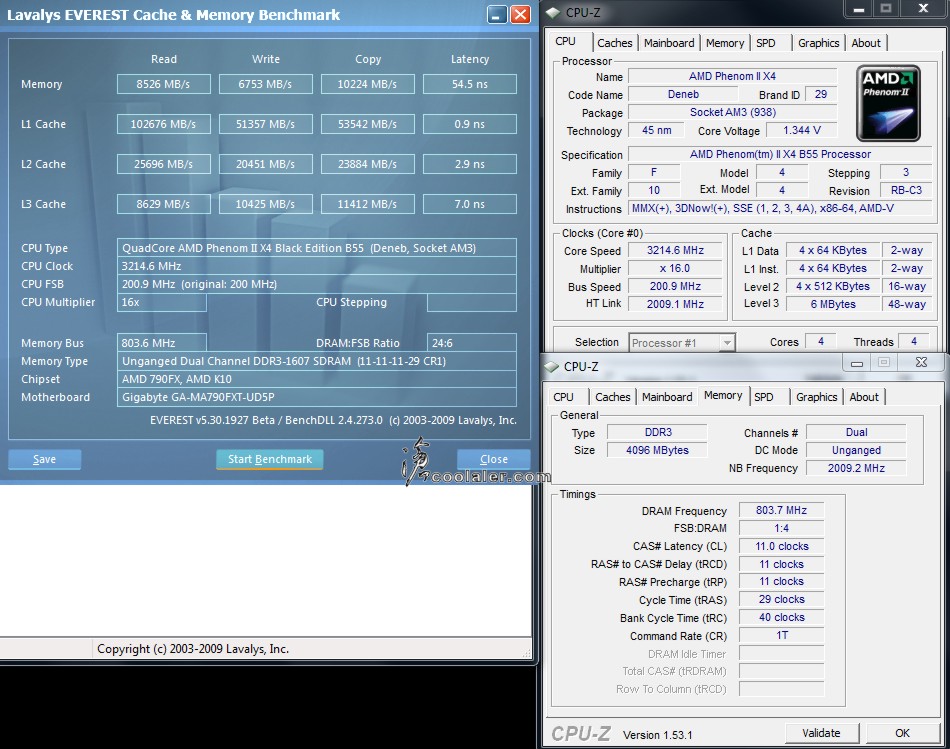The width and height of the screenshot is (950, 749).
Task: Open the Caches tab in the upper CPU-Z window
Action: point(614,43)
